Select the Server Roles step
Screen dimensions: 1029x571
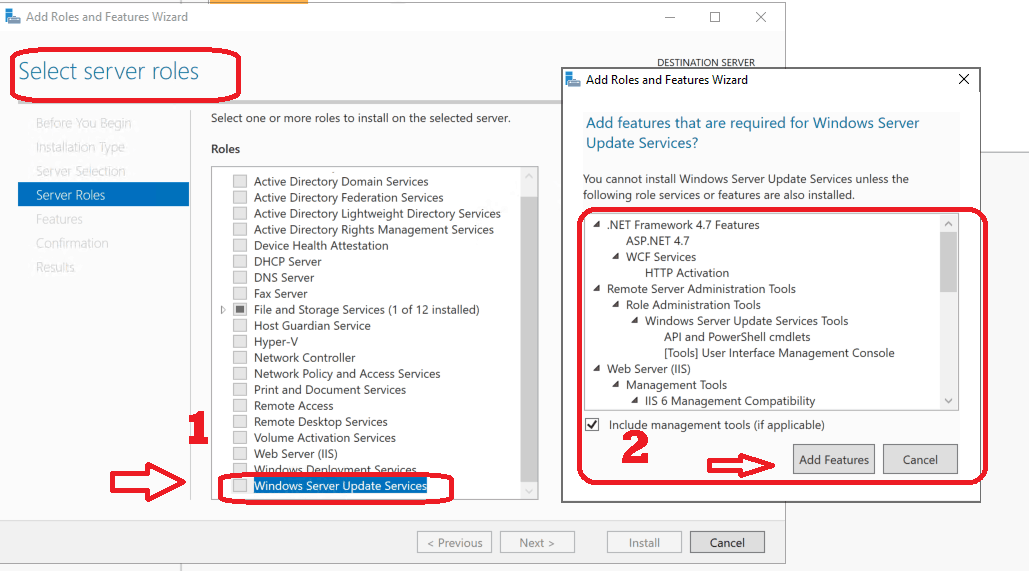pos(104,195)
